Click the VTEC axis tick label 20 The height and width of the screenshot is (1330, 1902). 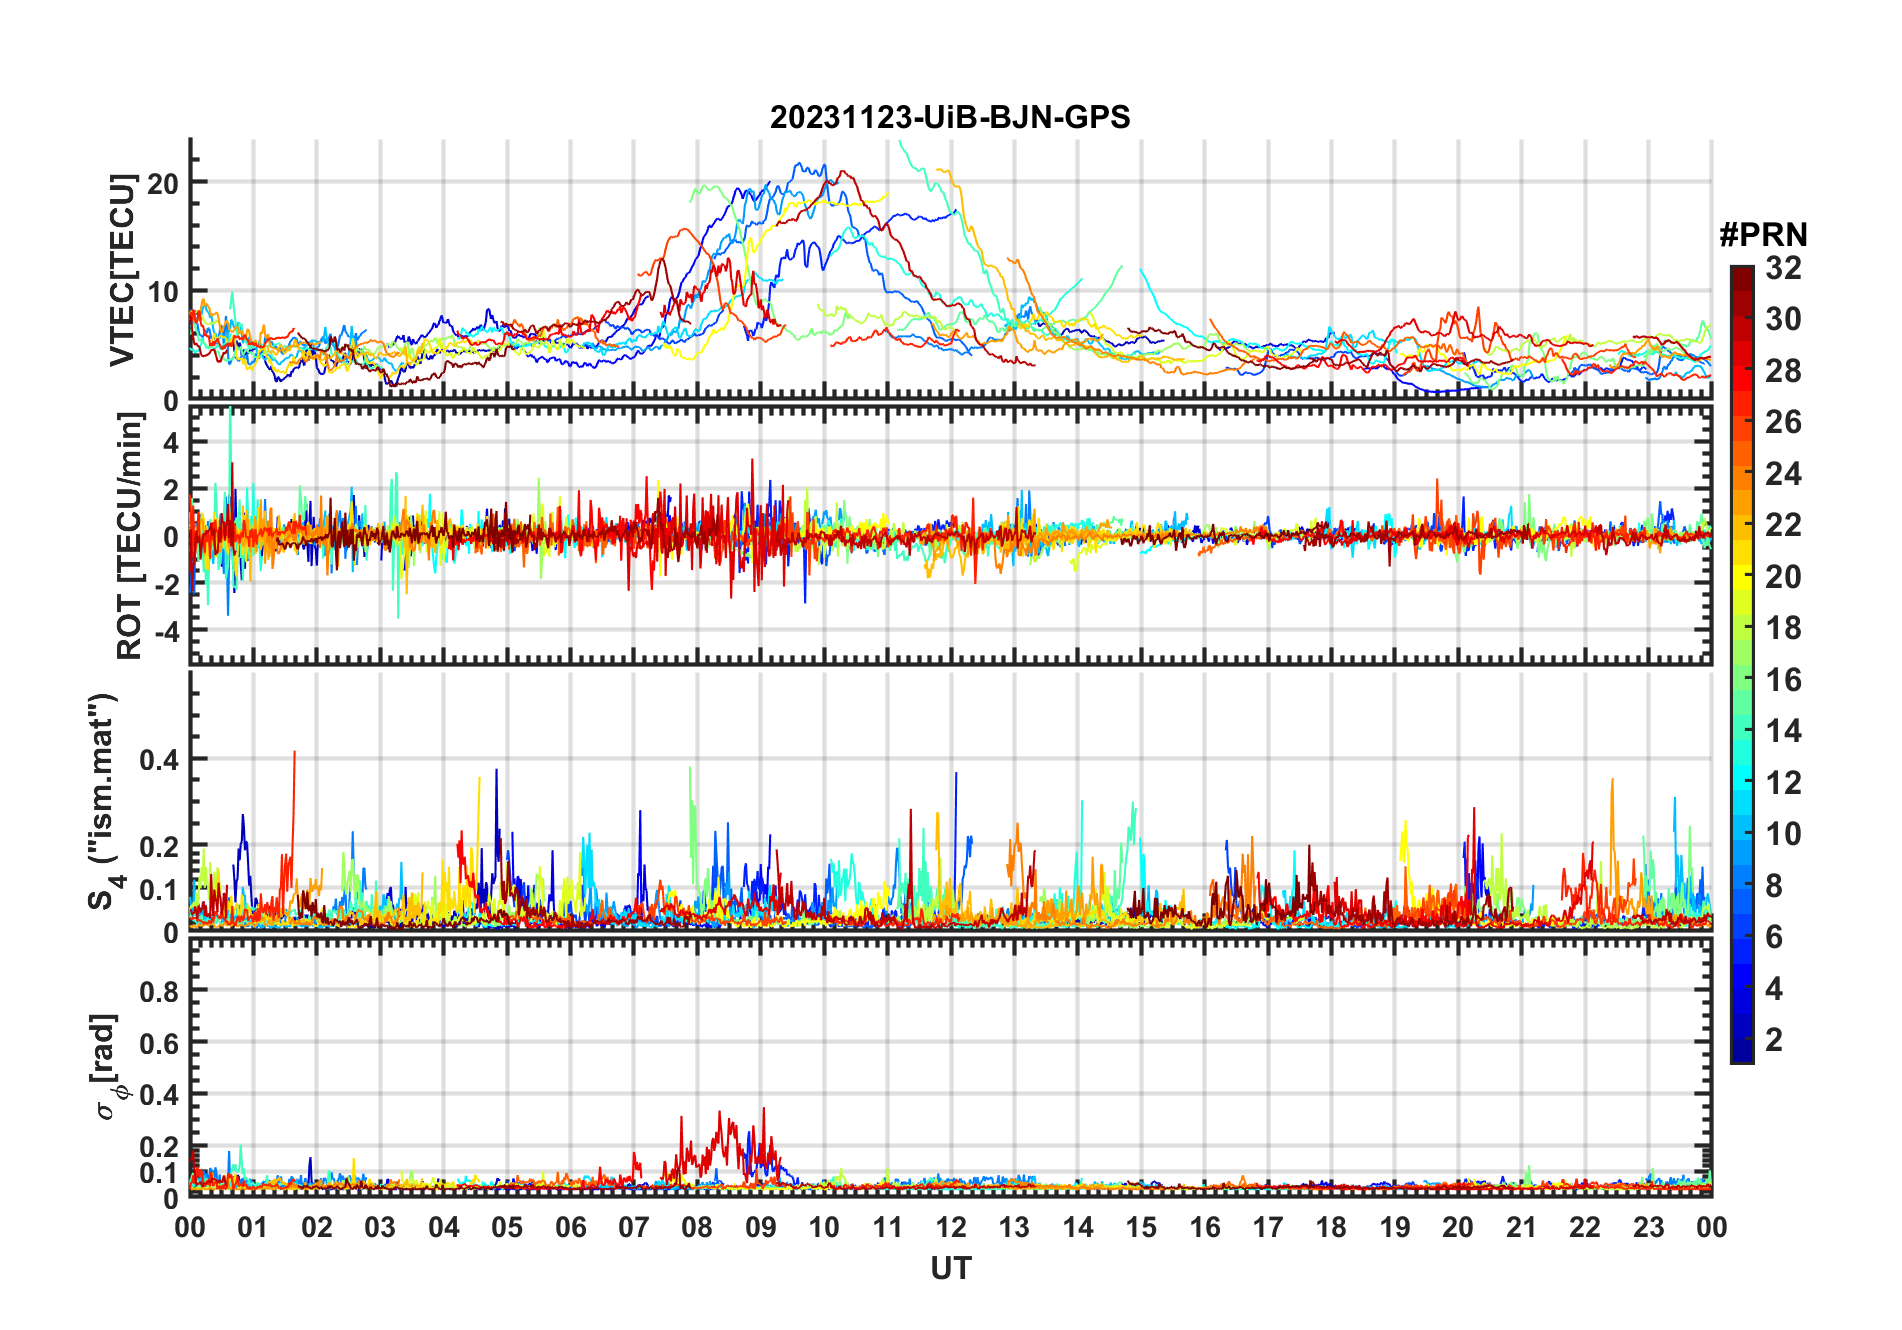[x=163, y=183]
